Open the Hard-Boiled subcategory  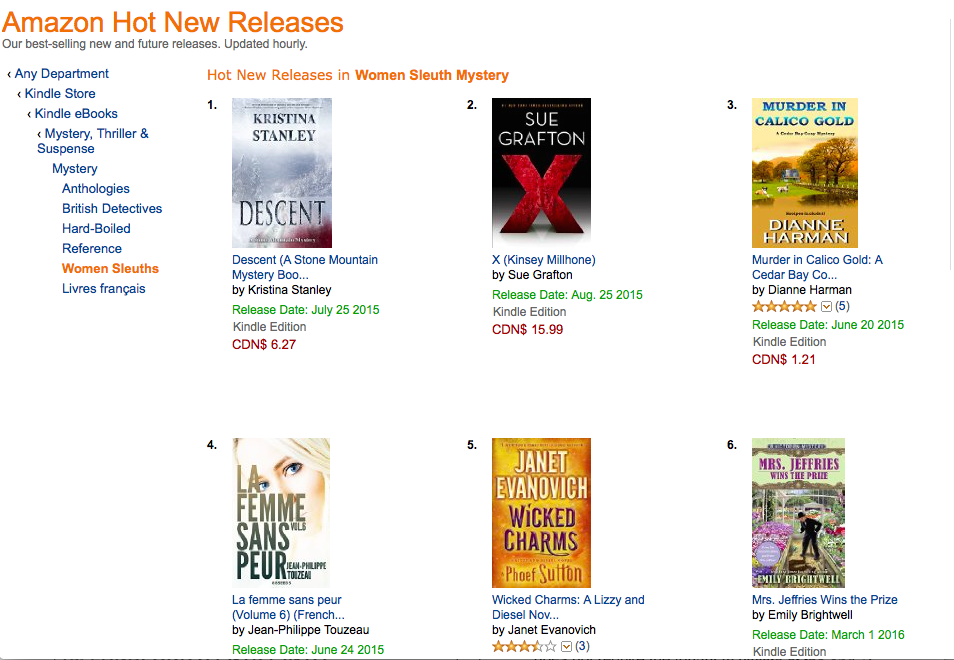(96, 229)
